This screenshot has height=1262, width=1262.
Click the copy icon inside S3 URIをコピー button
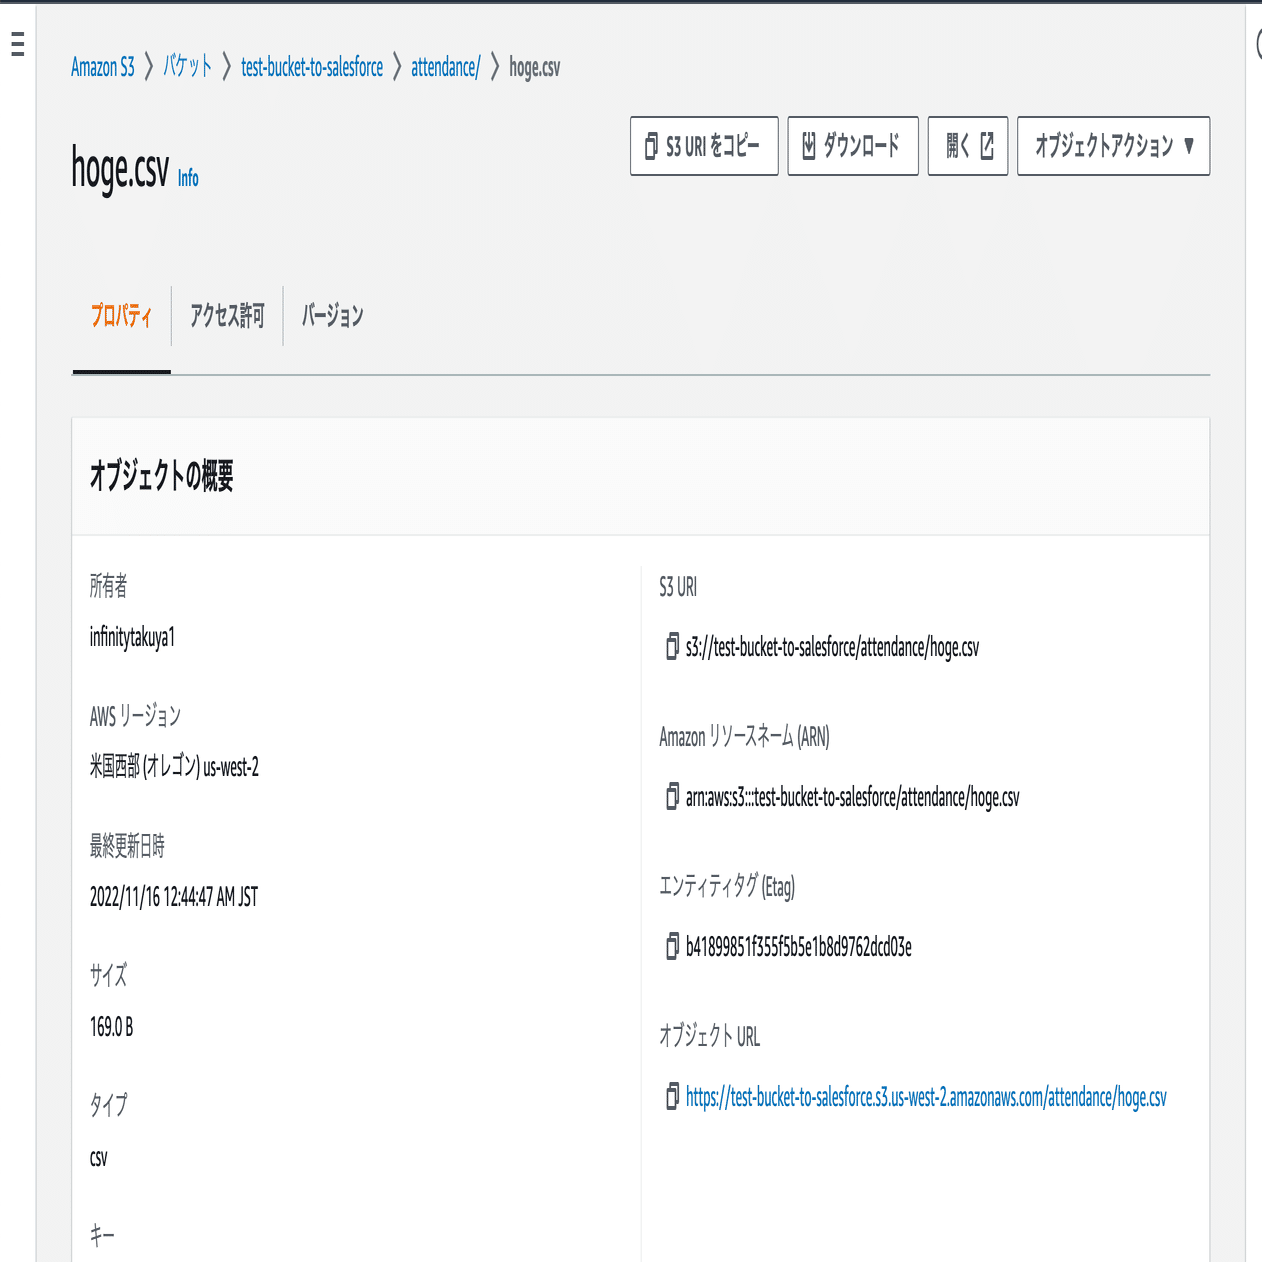pos(649,146)
